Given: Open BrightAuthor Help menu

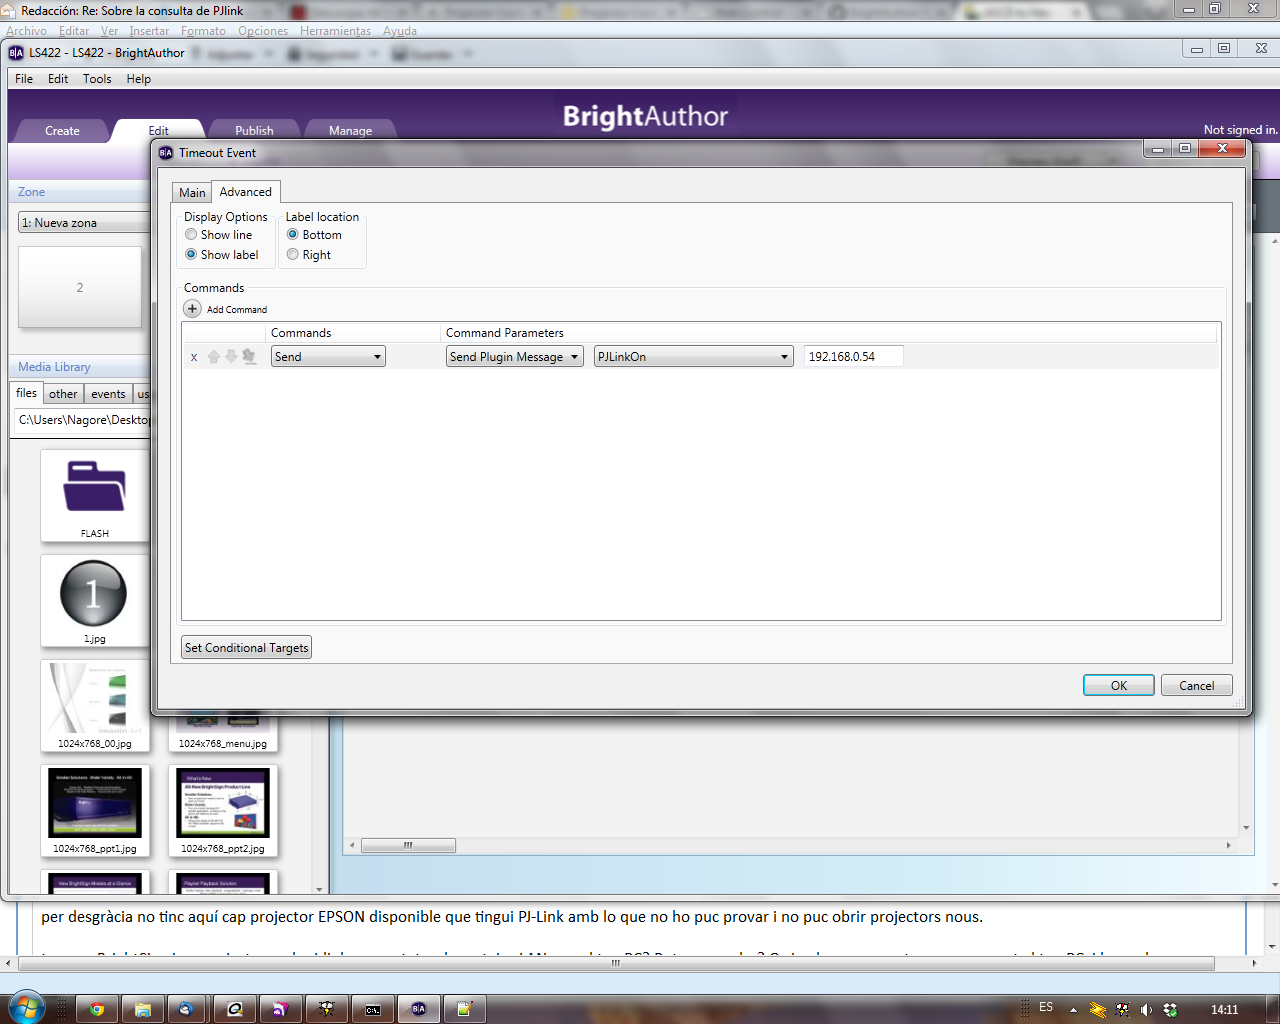Looking at the screenshot, I should 139,79.
